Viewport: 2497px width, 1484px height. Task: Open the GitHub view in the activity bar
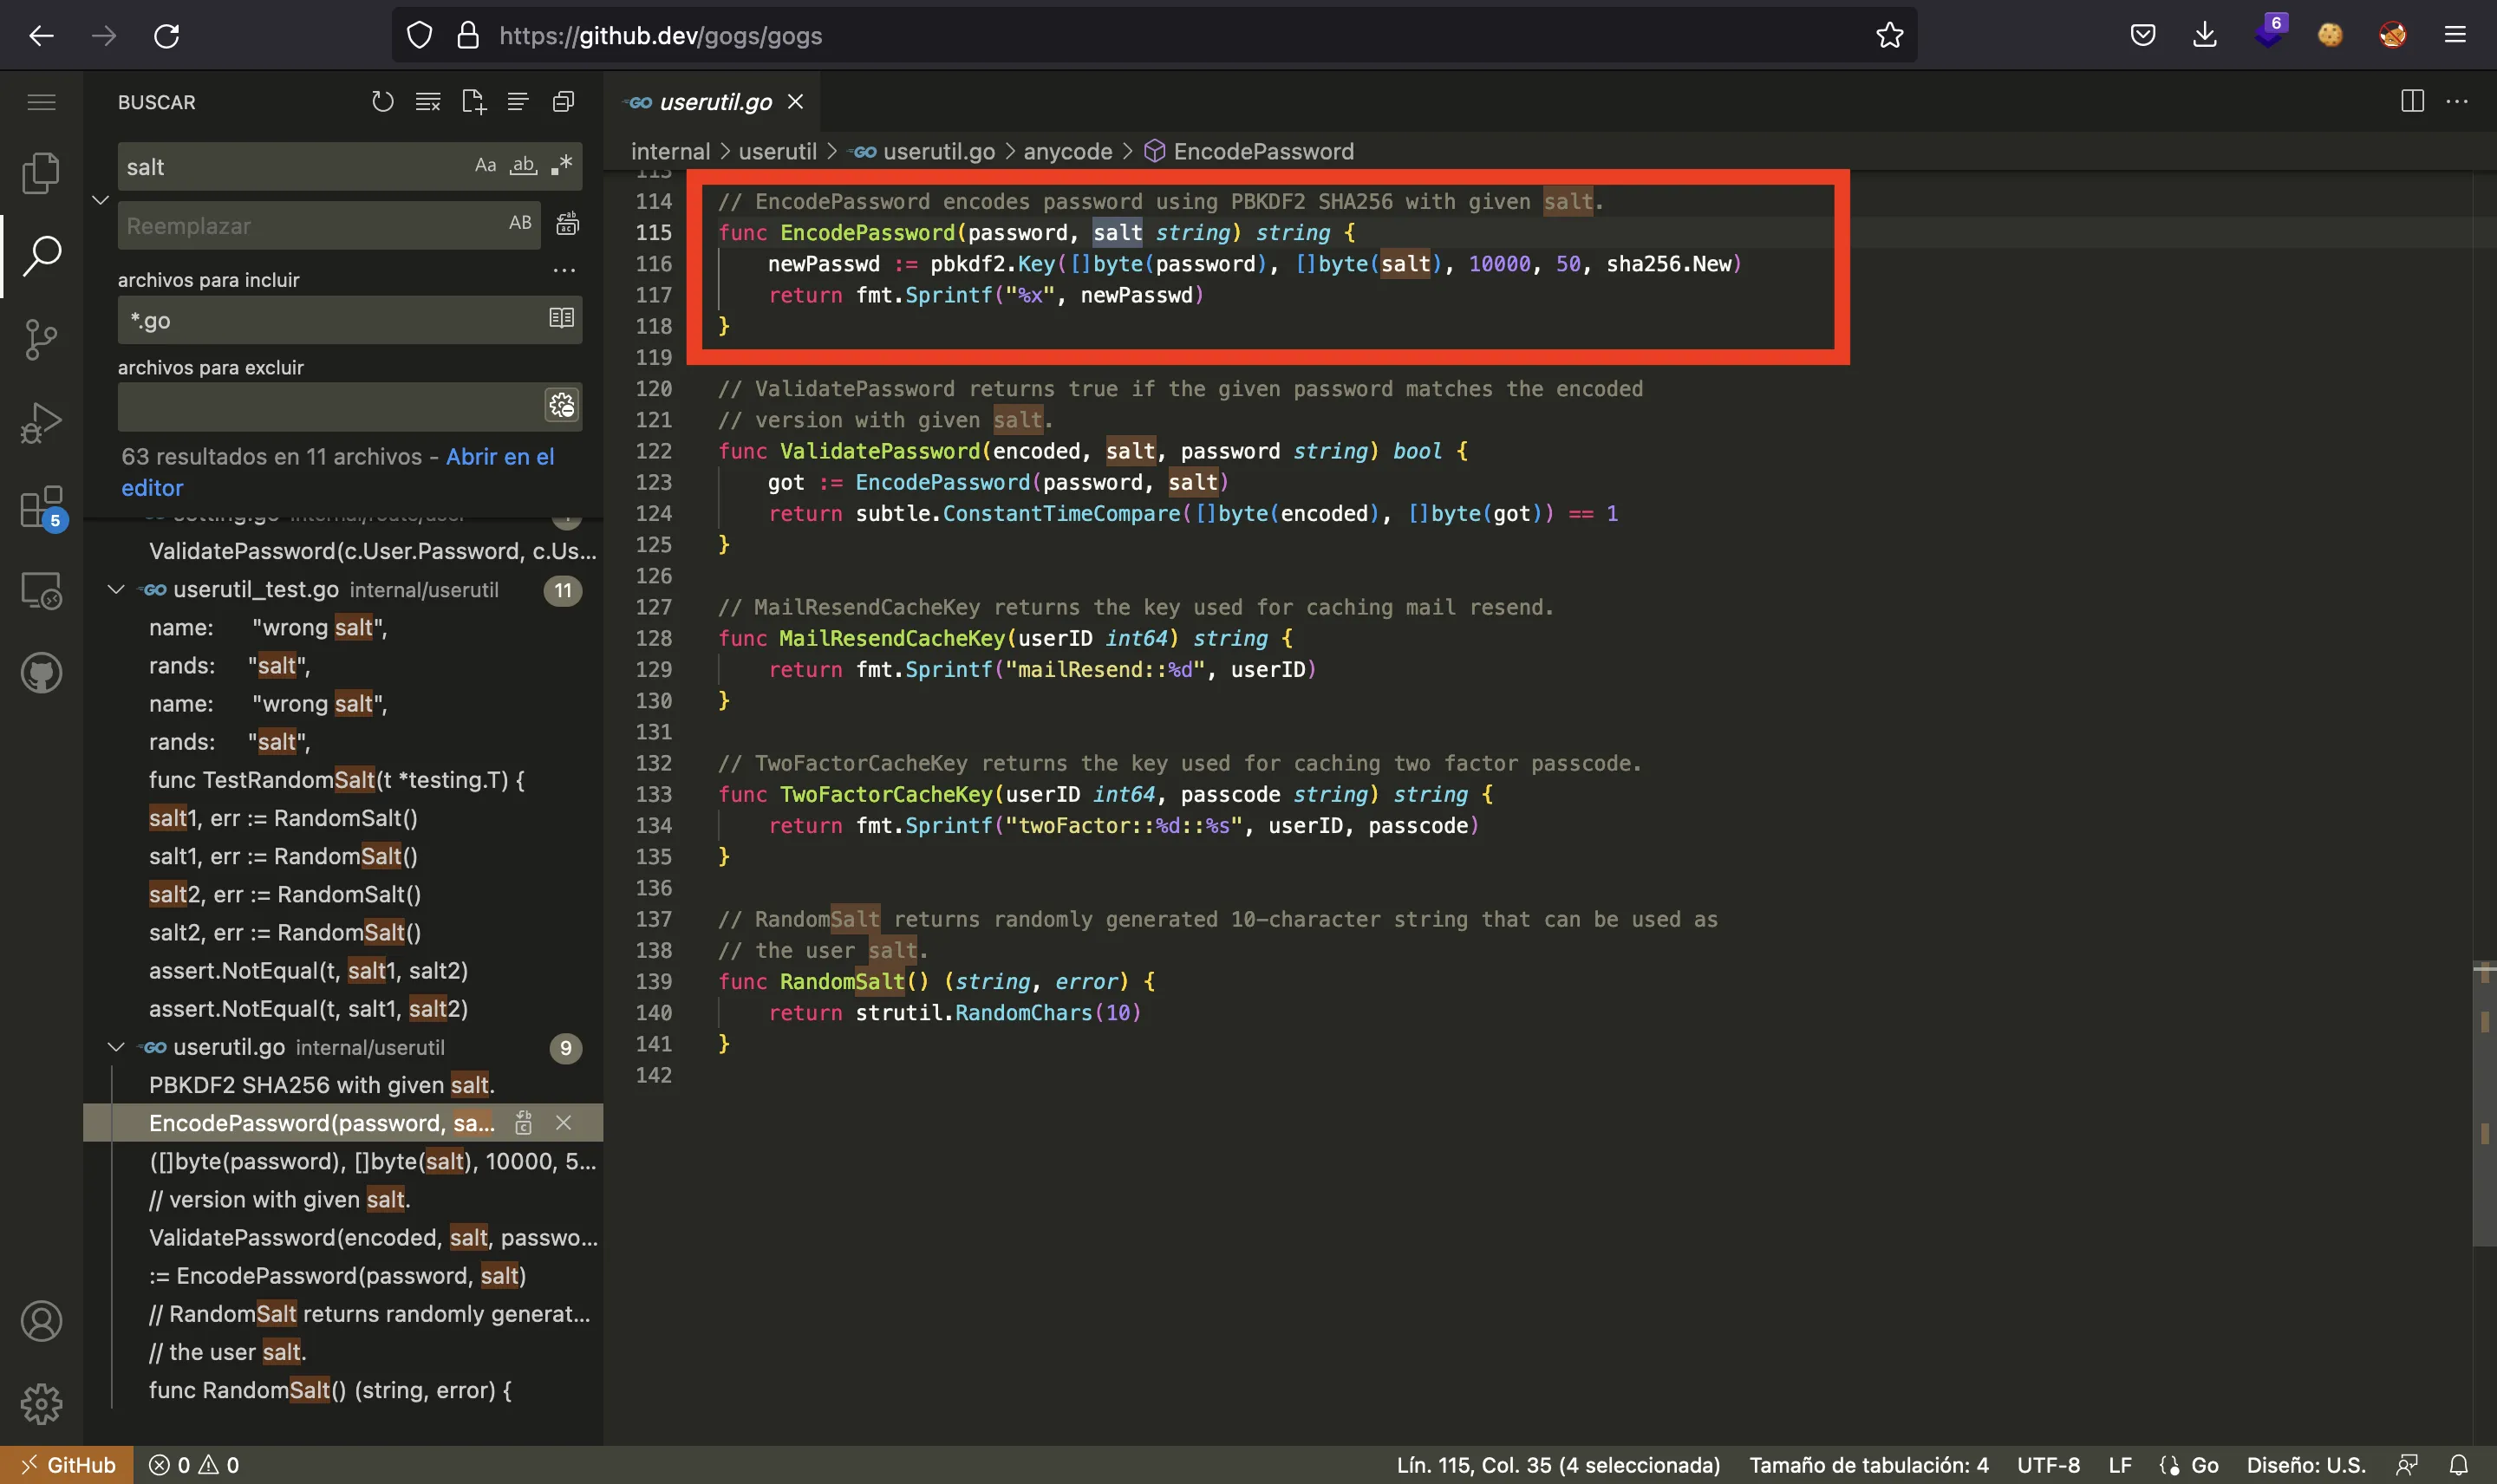(x=41, y=673)
